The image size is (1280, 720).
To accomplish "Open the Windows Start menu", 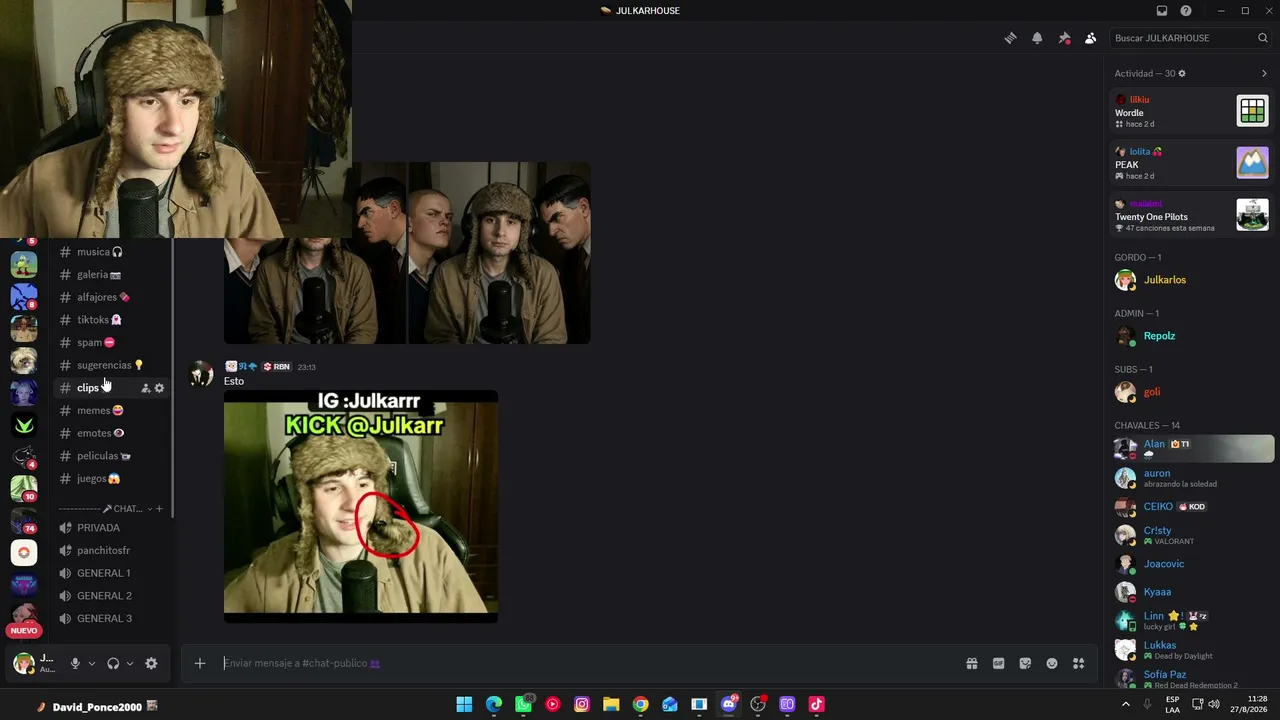I will click(464, 704).
